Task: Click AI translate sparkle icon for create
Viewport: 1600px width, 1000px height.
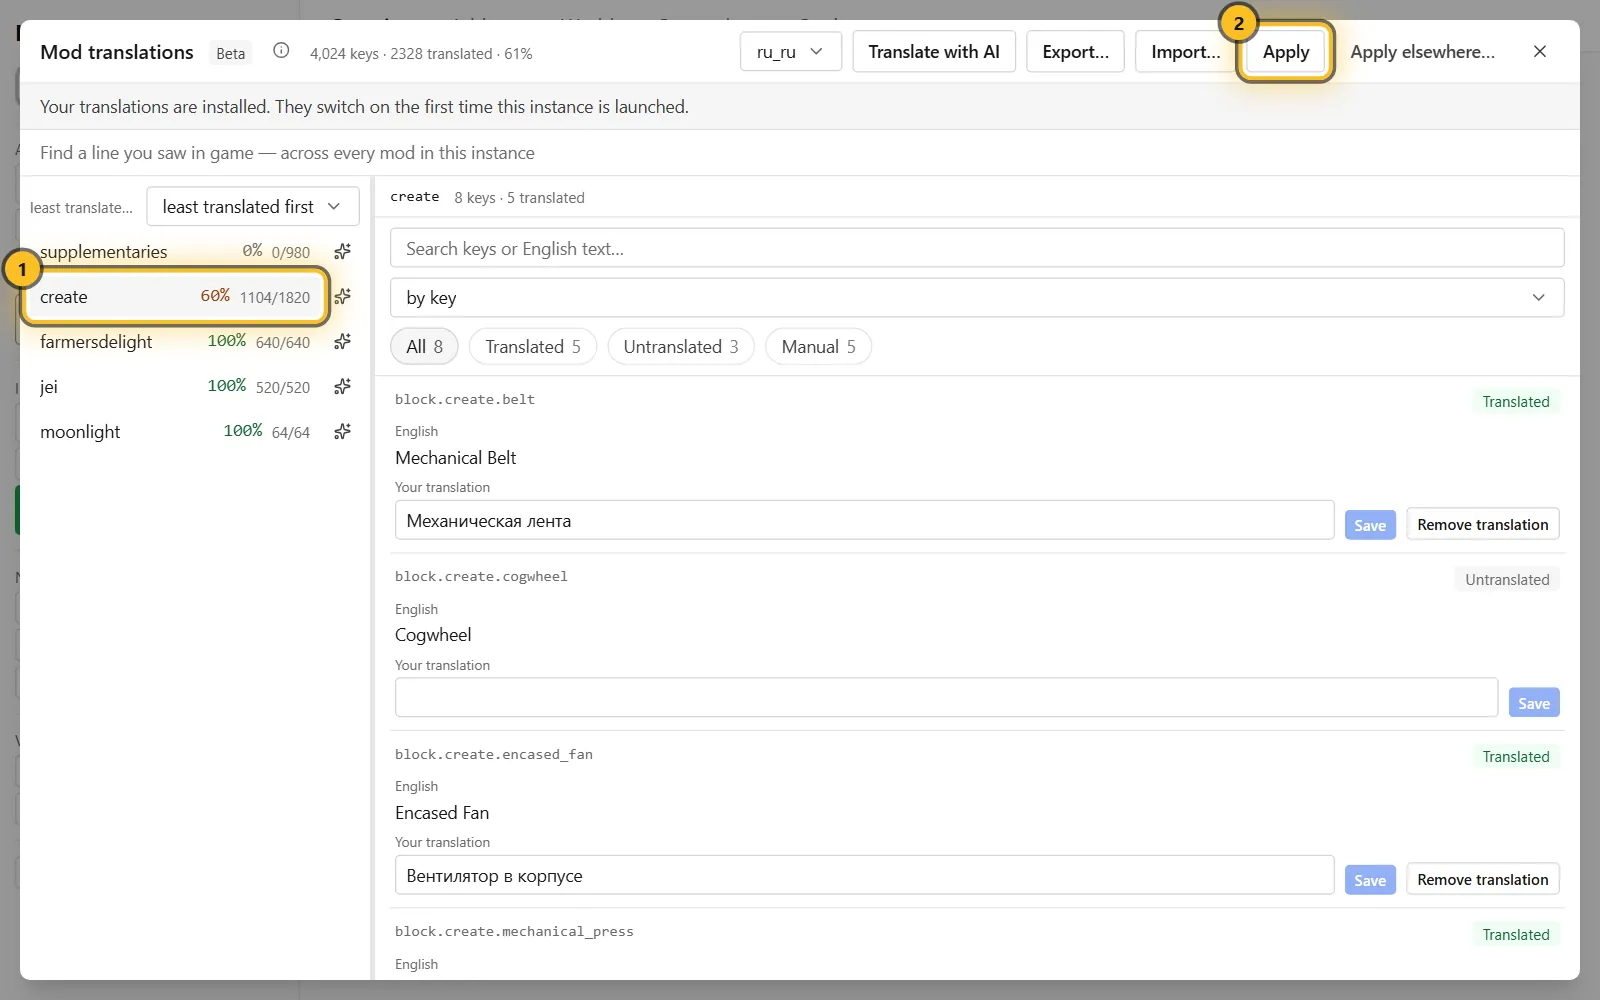Action: [x=342, y=296]
